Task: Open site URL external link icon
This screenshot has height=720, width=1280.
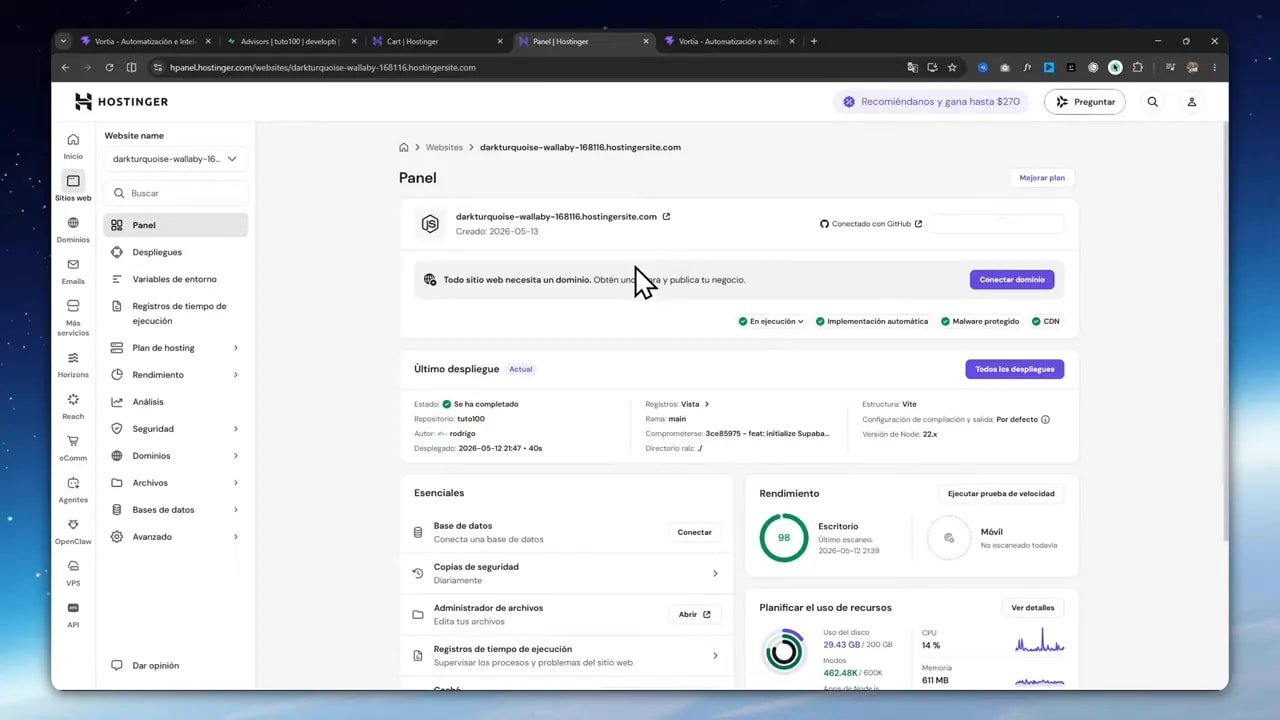Action: tap(667, 216)
